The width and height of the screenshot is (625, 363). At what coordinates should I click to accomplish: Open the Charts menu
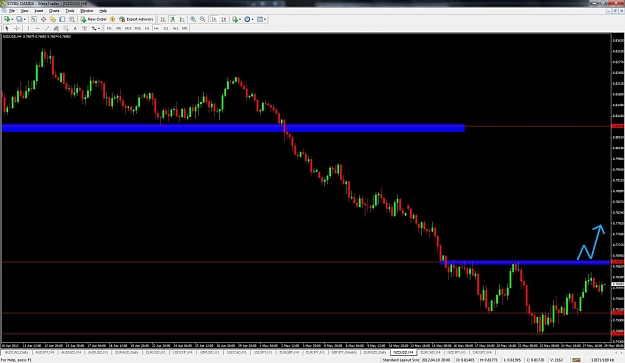click(54, 11)
